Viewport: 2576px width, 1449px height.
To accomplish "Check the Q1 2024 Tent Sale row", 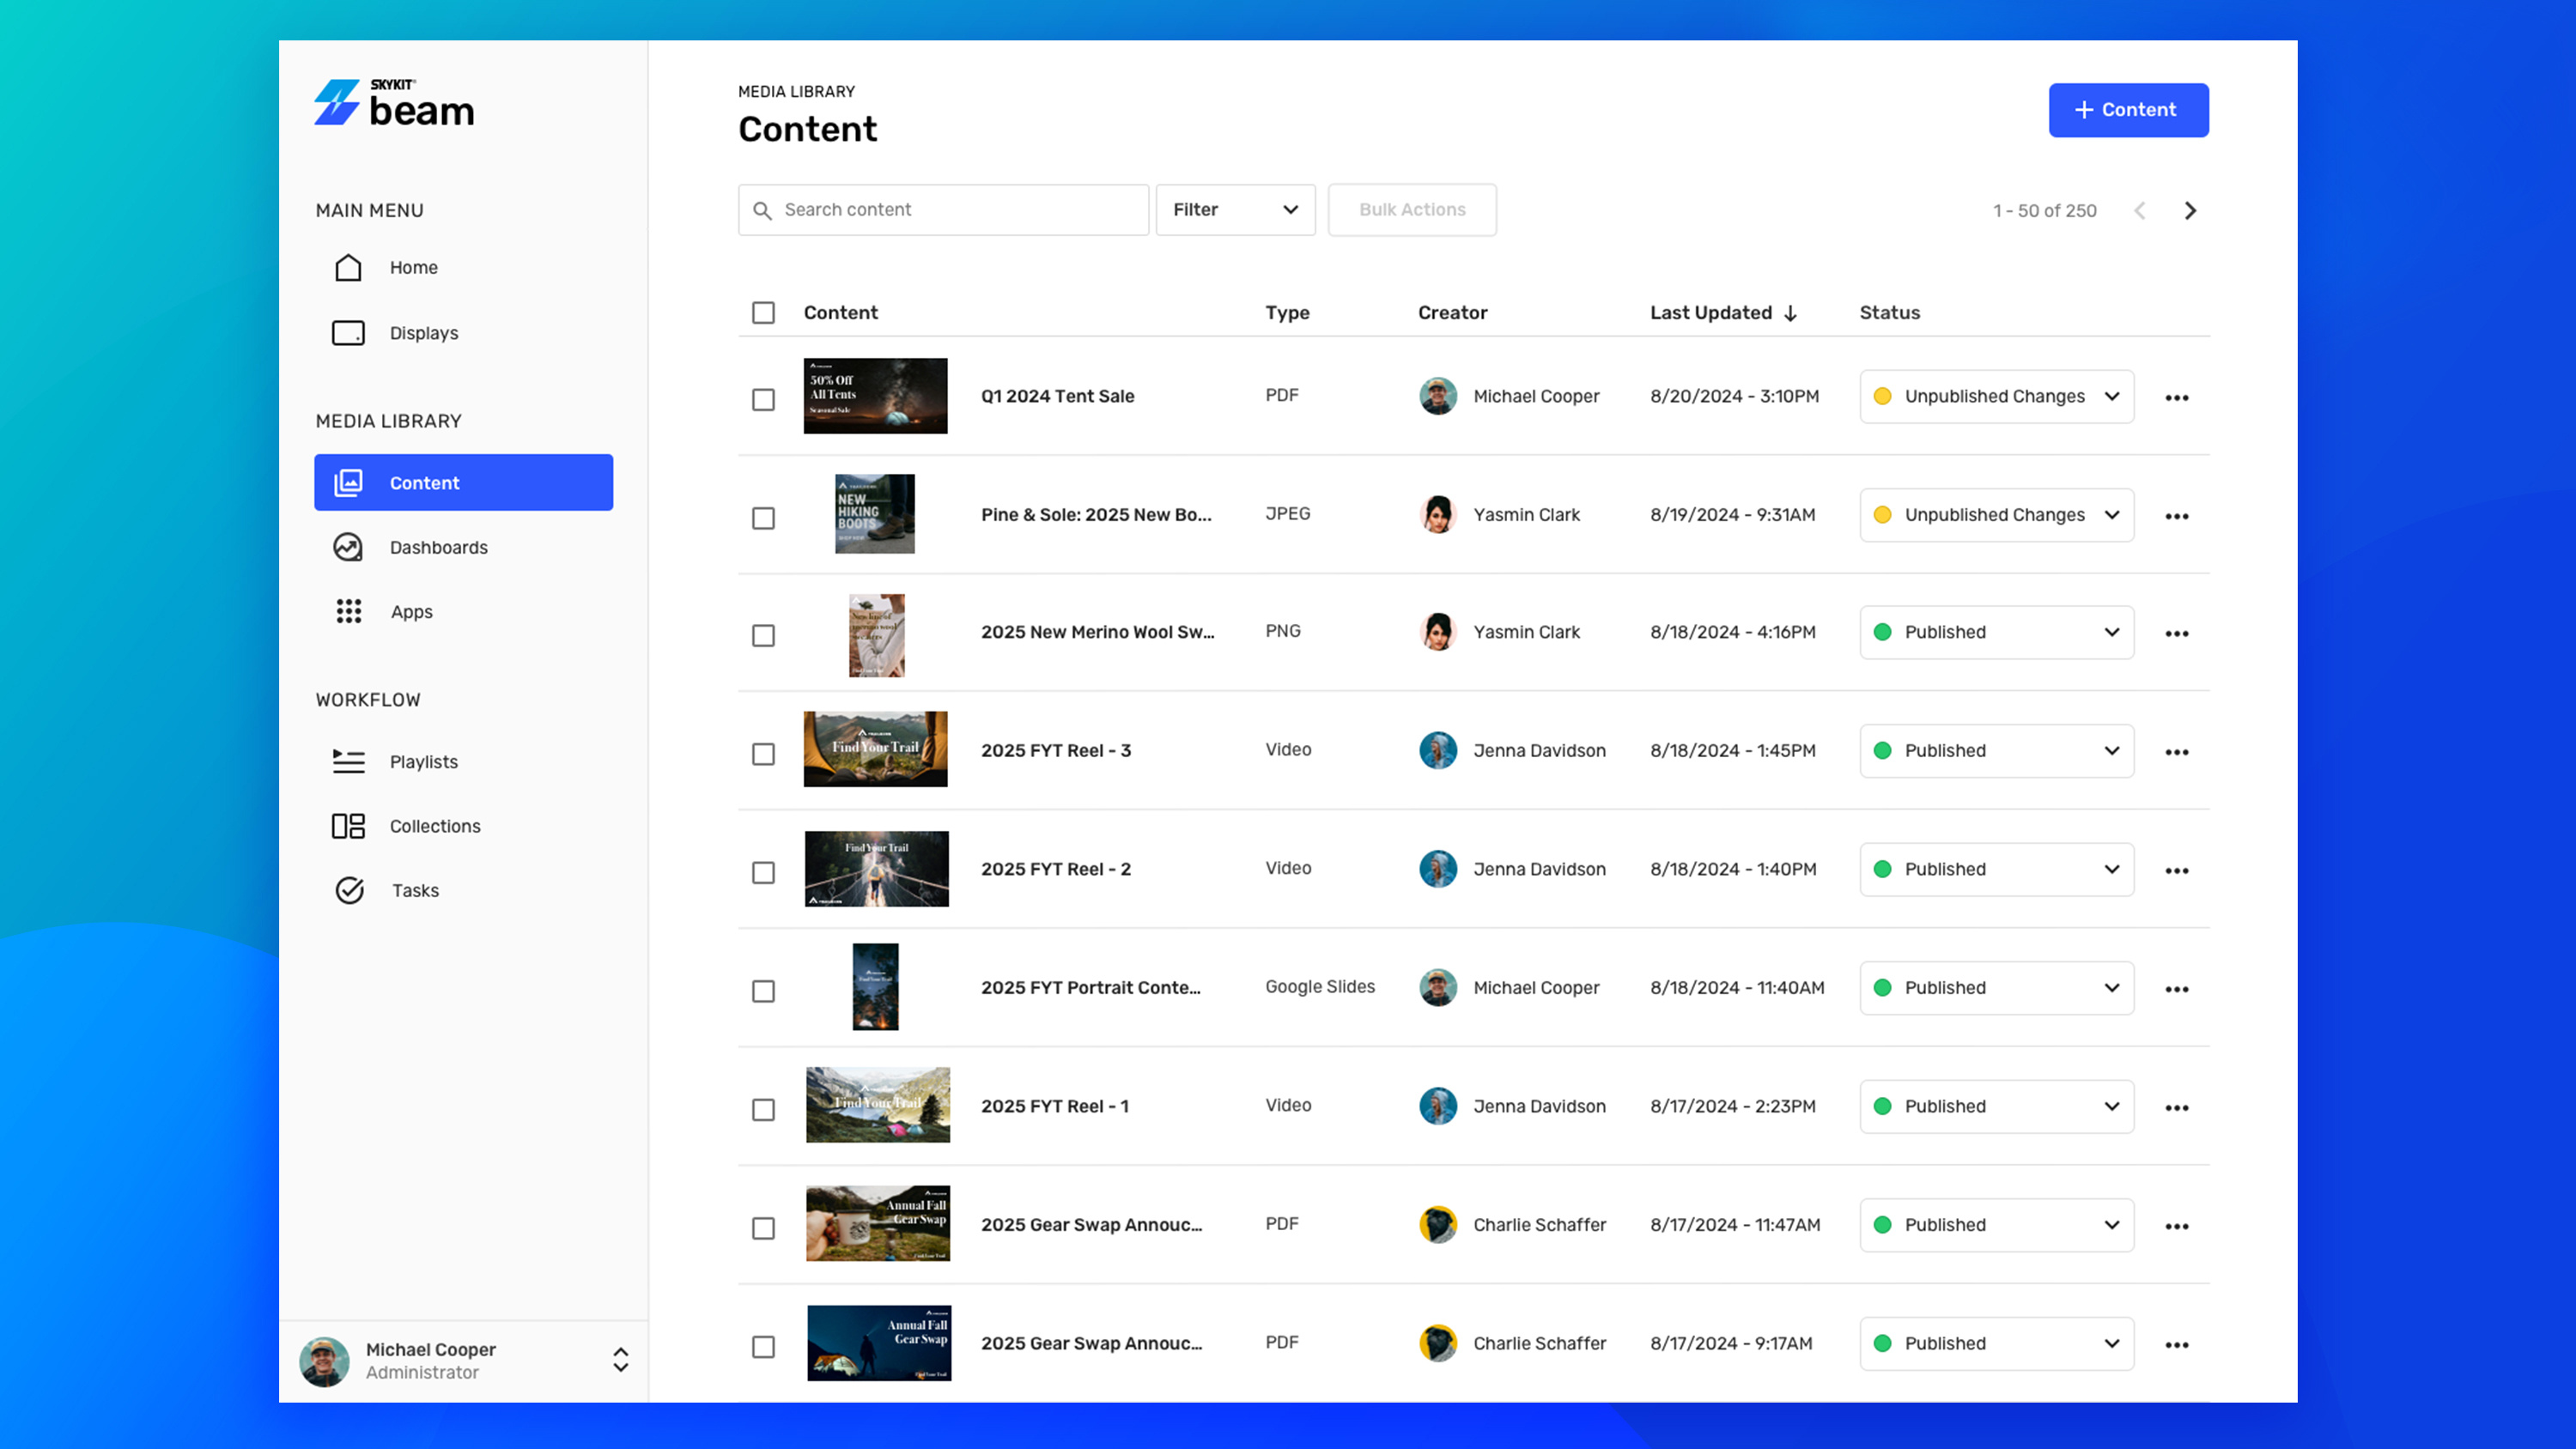I will tap(763, 399).
